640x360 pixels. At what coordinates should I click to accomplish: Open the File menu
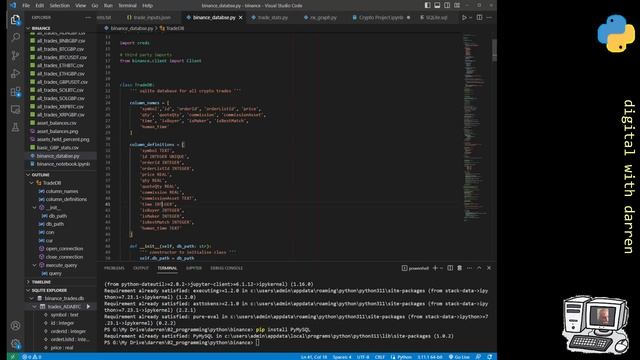point(26,6)
